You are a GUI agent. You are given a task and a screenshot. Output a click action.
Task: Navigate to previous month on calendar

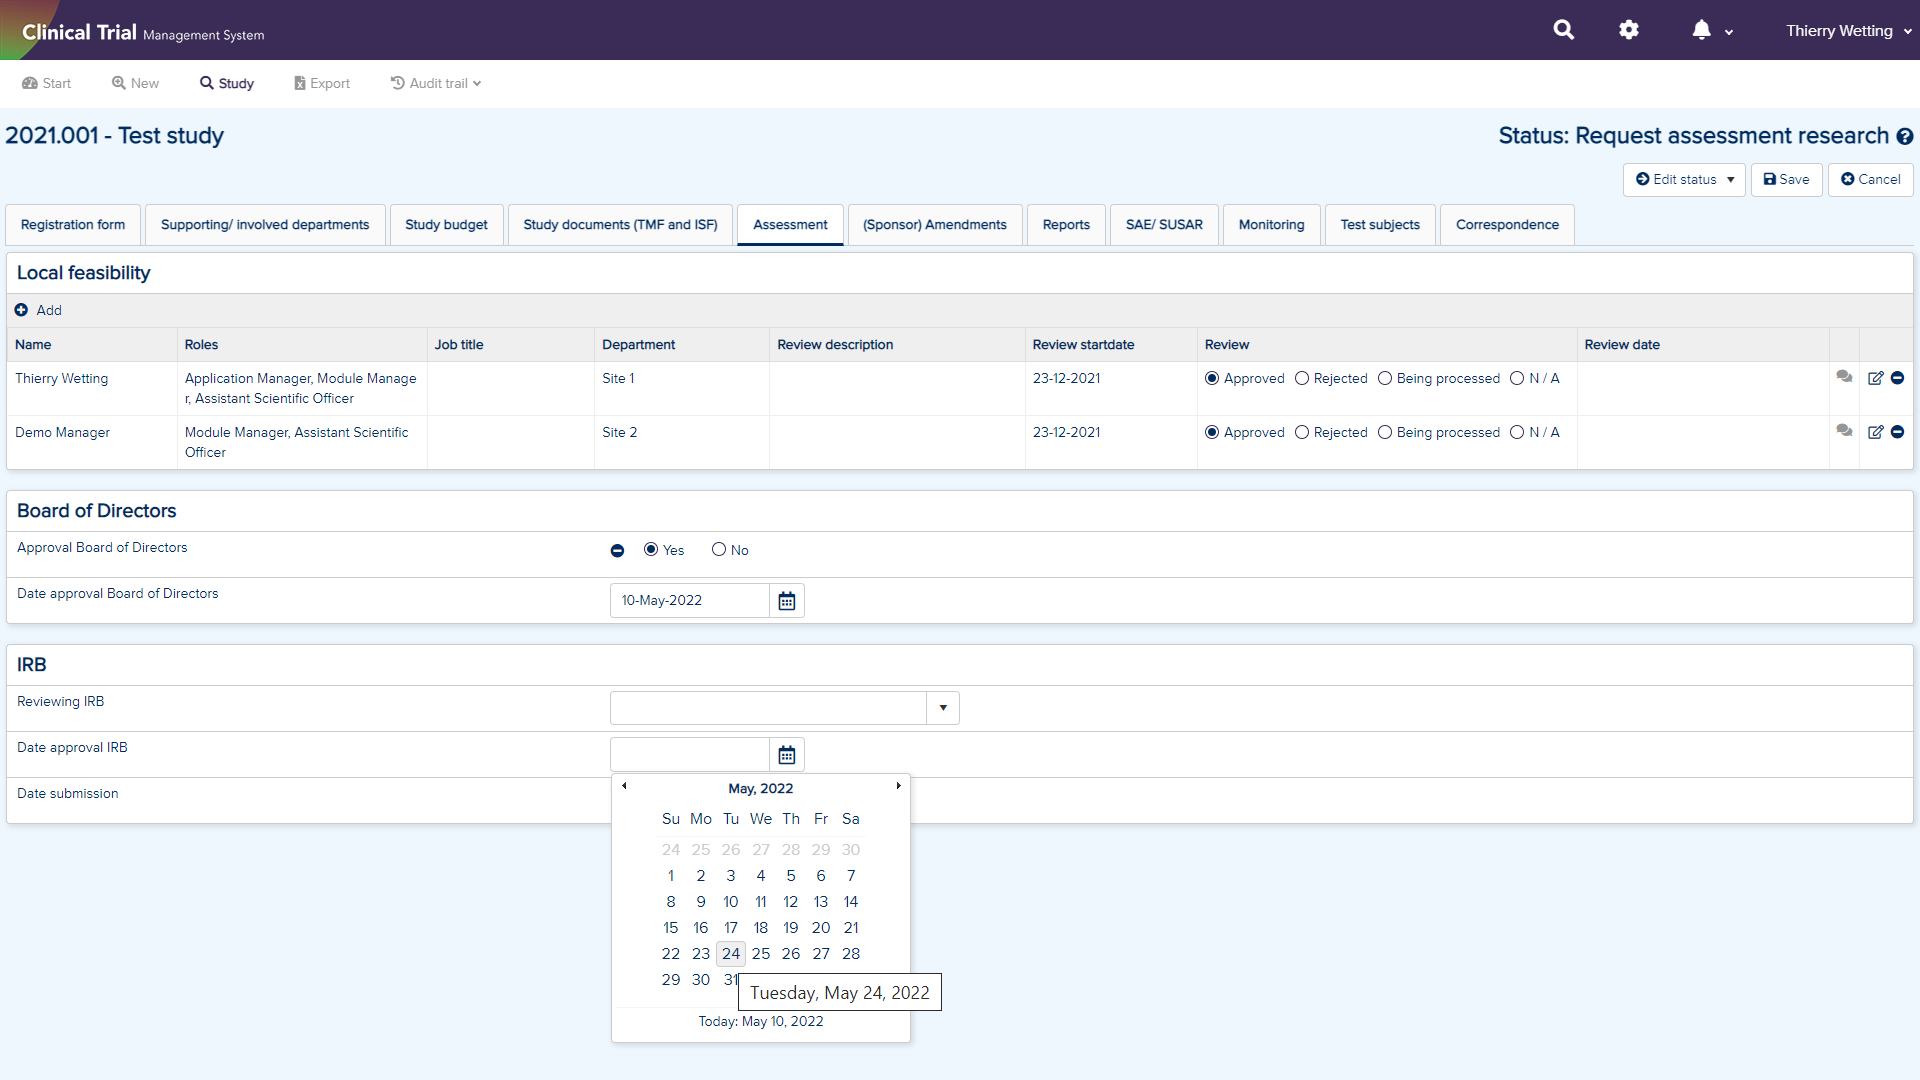point(624,787)
